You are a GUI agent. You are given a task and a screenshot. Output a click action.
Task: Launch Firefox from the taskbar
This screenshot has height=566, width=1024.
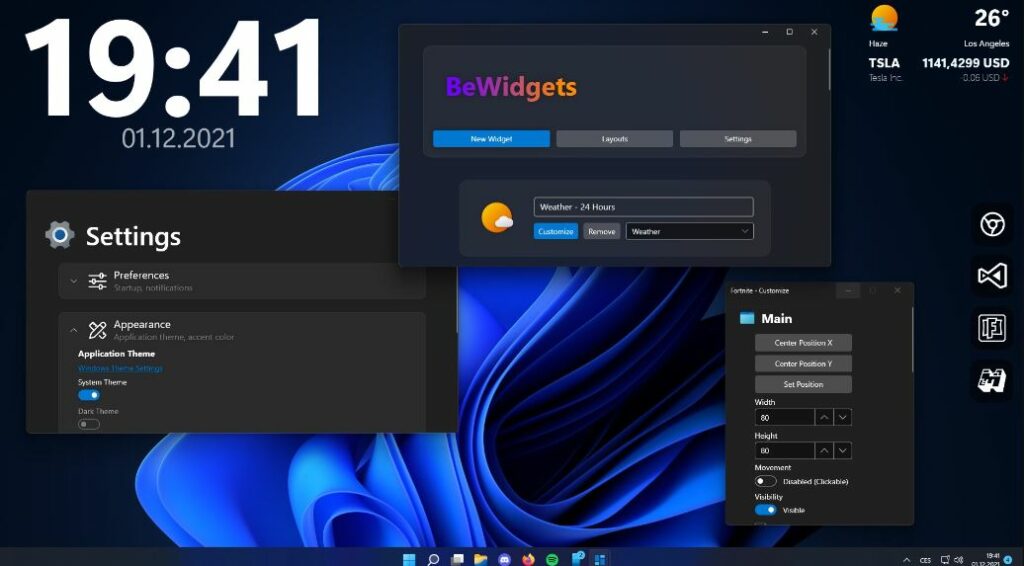pyautogui.click(x=528, y=559)
